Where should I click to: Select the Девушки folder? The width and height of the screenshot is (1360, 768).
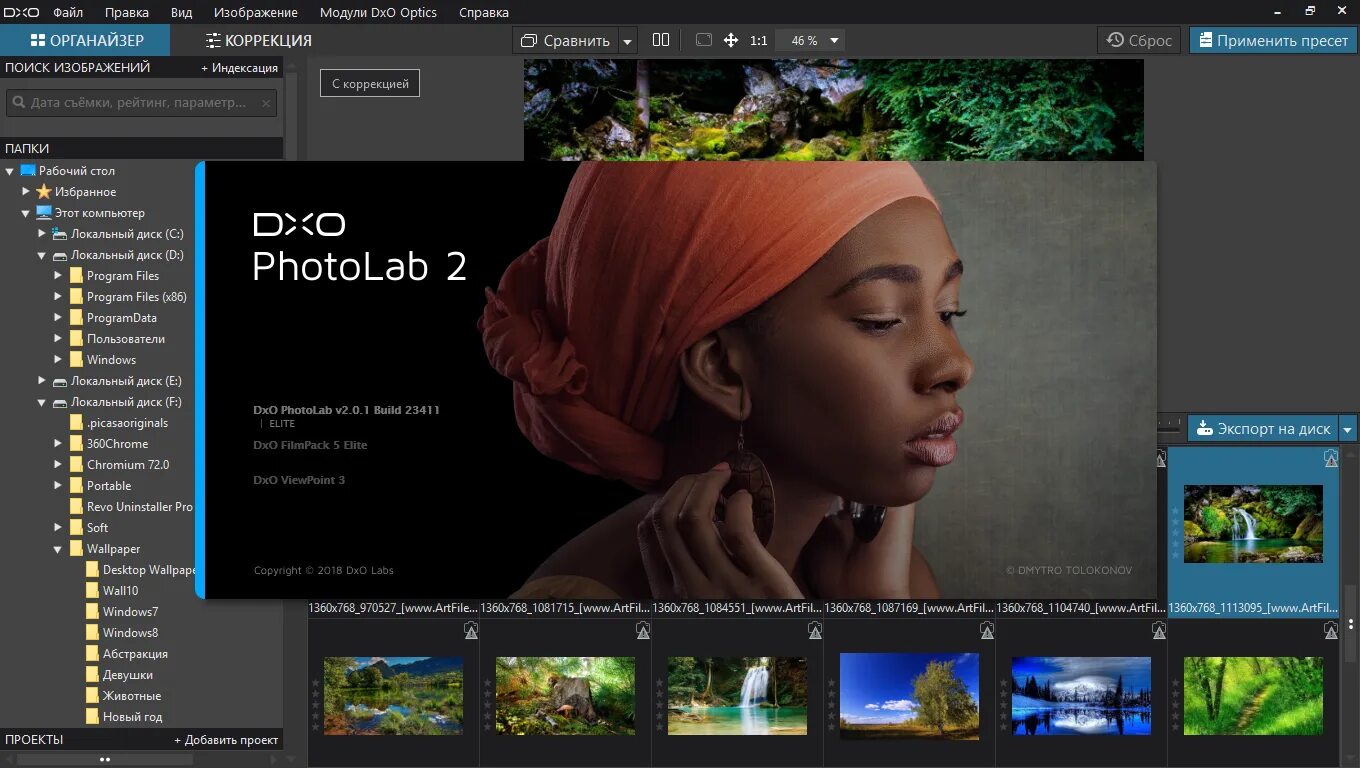click(128, 675)
